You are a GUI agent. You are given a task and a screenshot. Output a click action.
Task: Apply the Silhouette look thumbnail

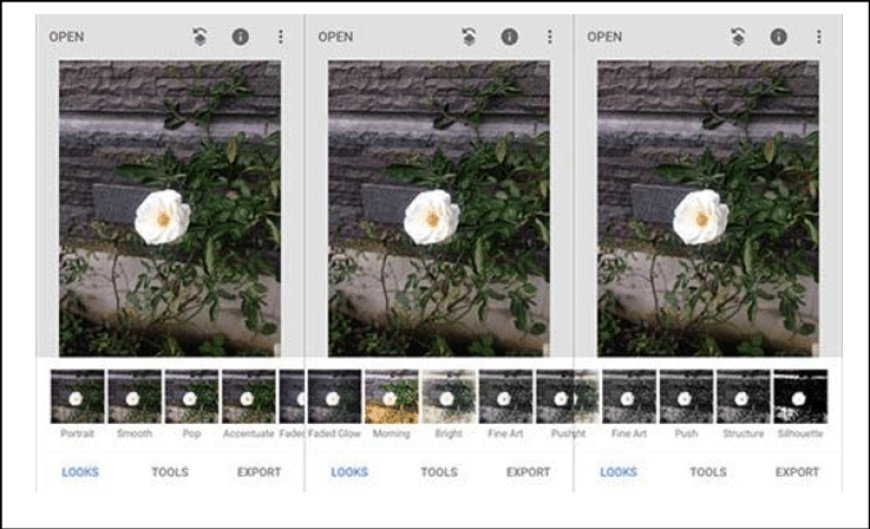click(x=800, y=396)
